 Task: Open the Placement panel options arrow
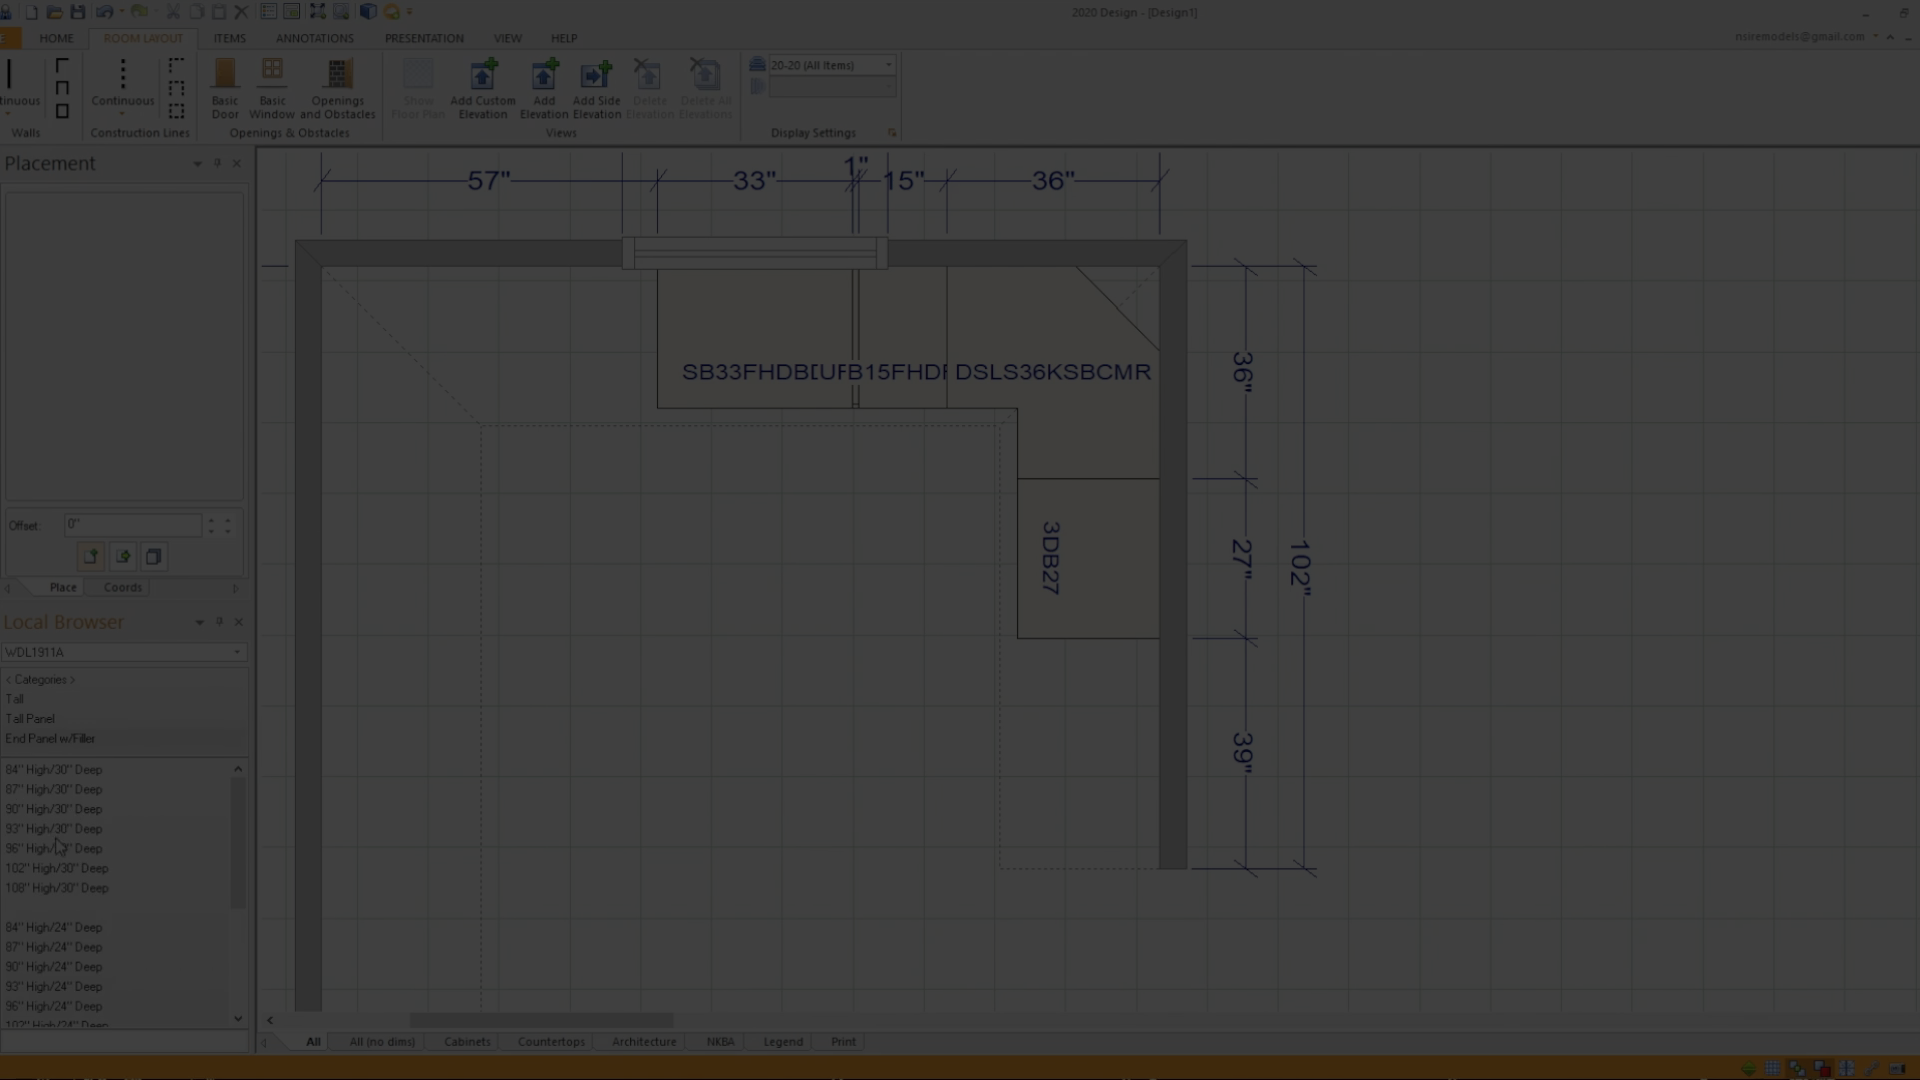tap(197, 163)
